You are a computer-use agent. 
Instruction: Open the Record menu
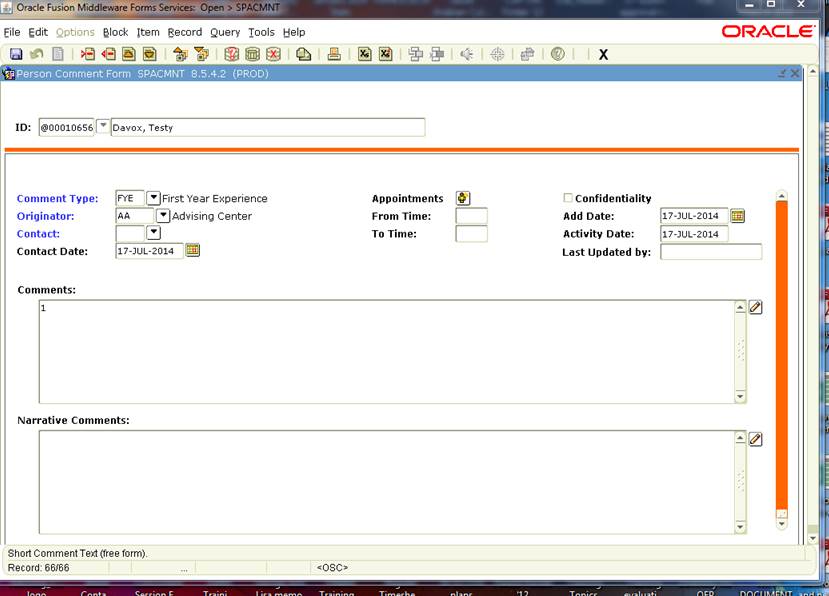184,32
